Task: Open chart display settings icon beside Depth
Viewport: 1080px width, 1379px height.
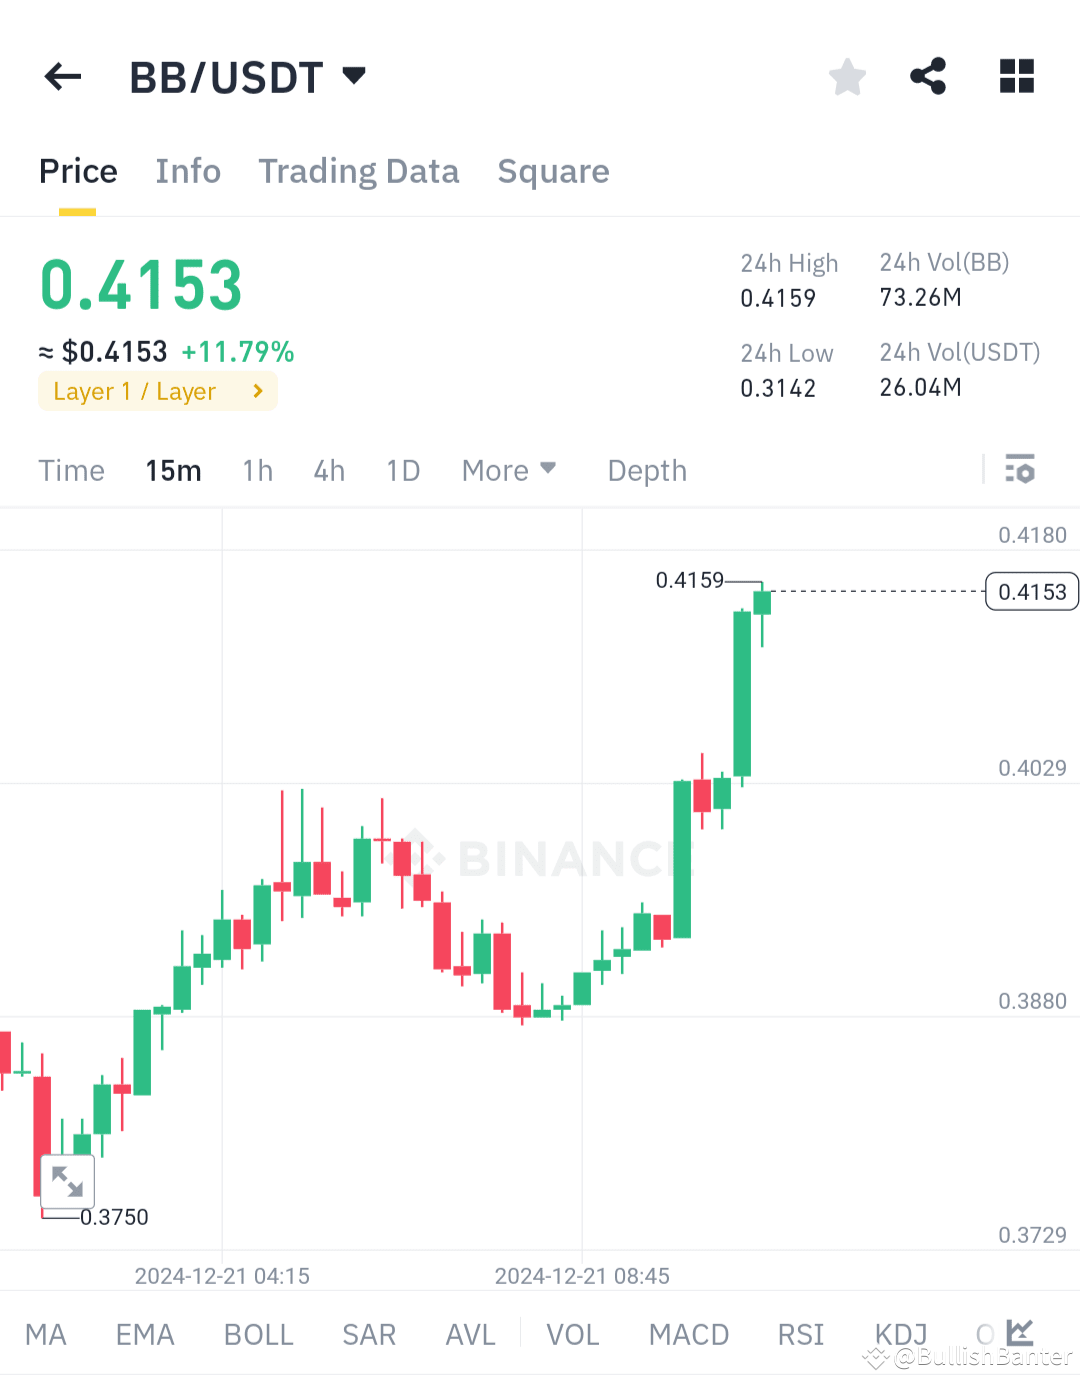Action: [1019, 469]
